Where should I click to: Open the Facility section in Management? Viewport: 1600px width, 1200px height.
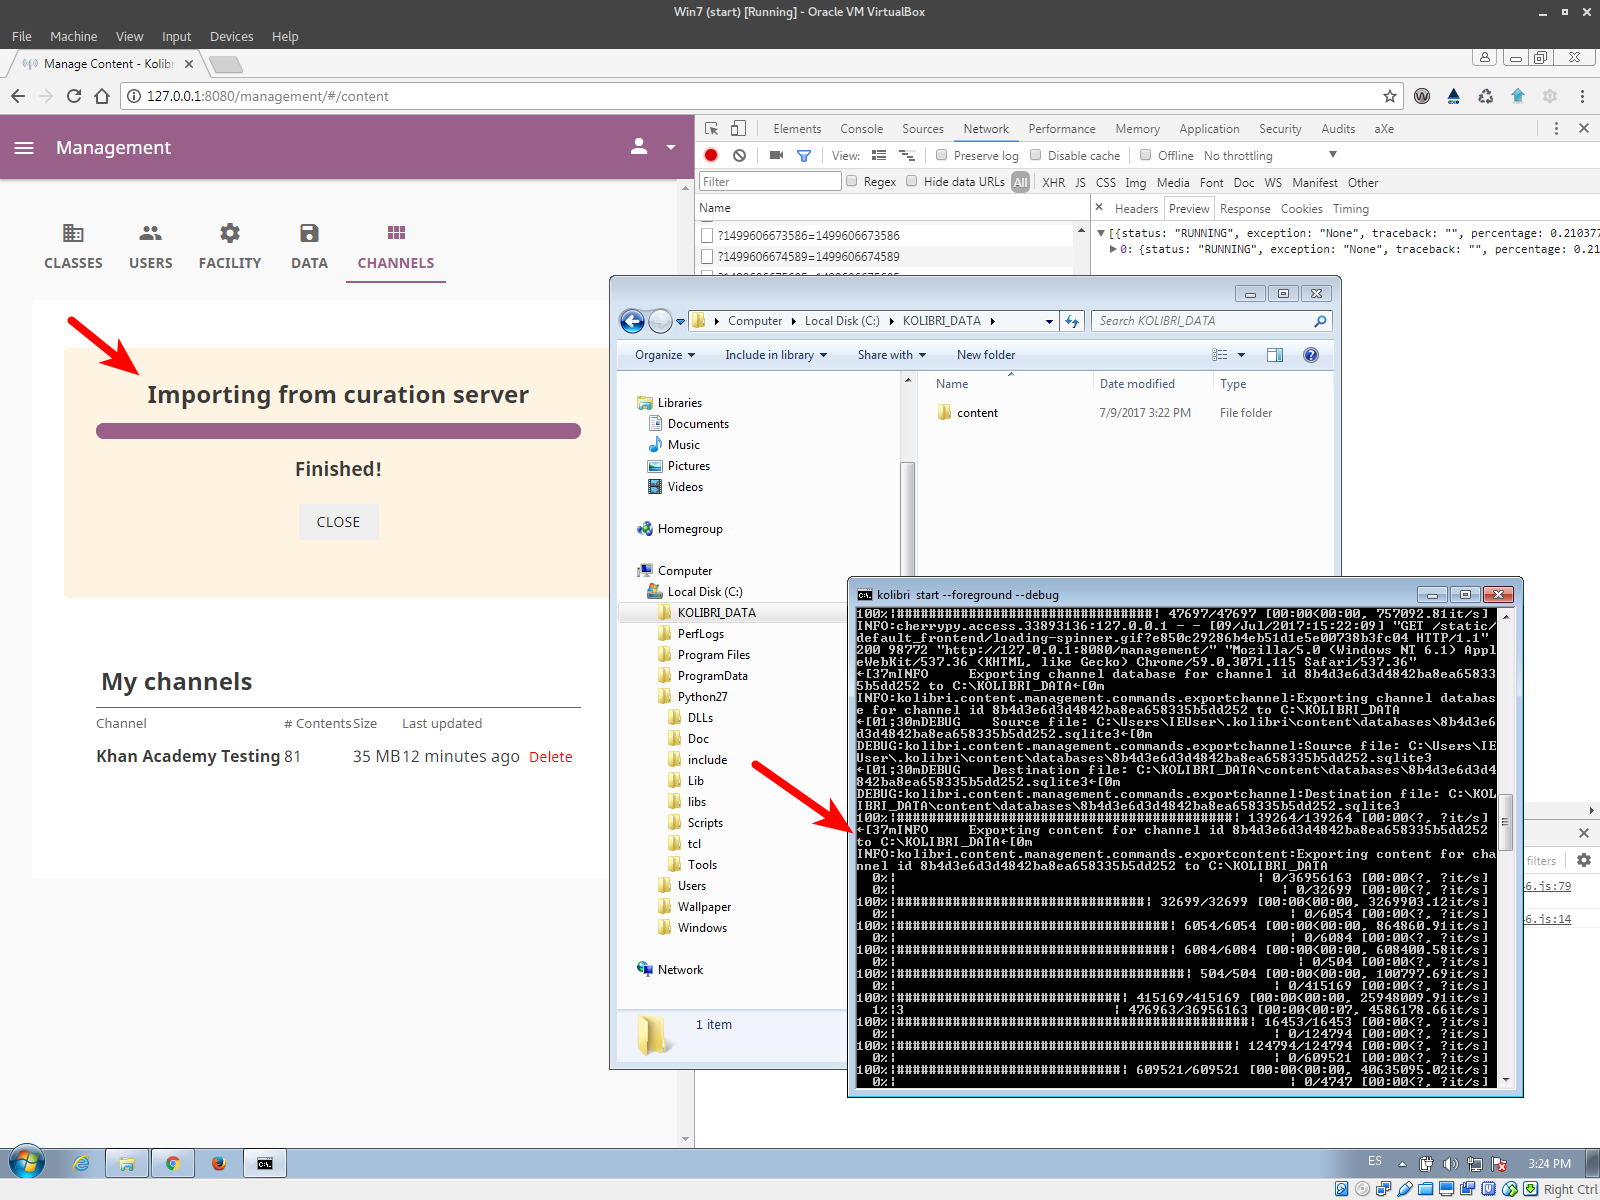coord(229,244)
